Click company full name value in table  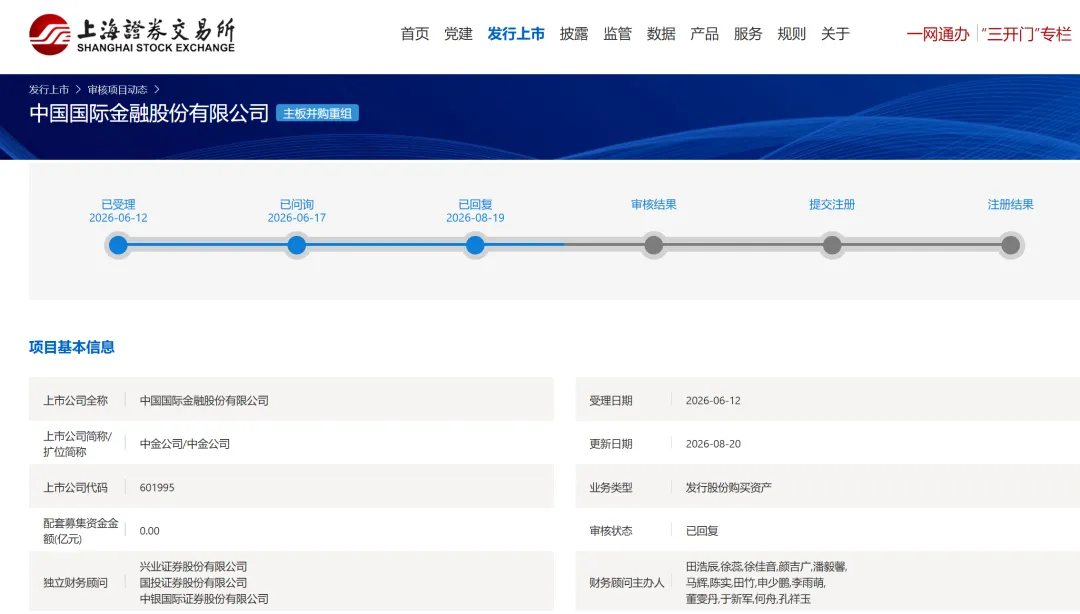coord(204,400)
